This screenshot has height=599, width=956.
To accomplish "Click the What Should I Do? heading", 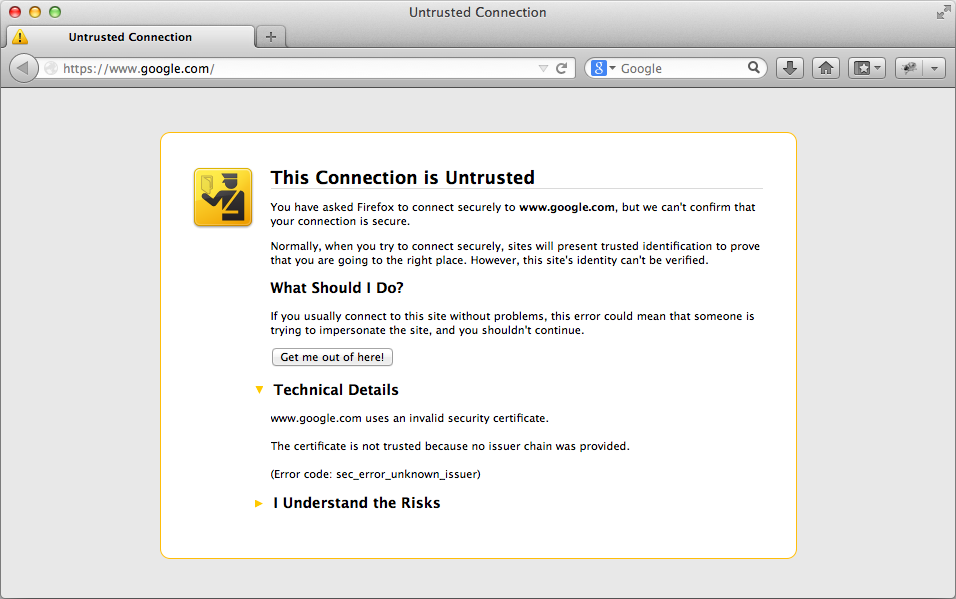I will (337, 288).
